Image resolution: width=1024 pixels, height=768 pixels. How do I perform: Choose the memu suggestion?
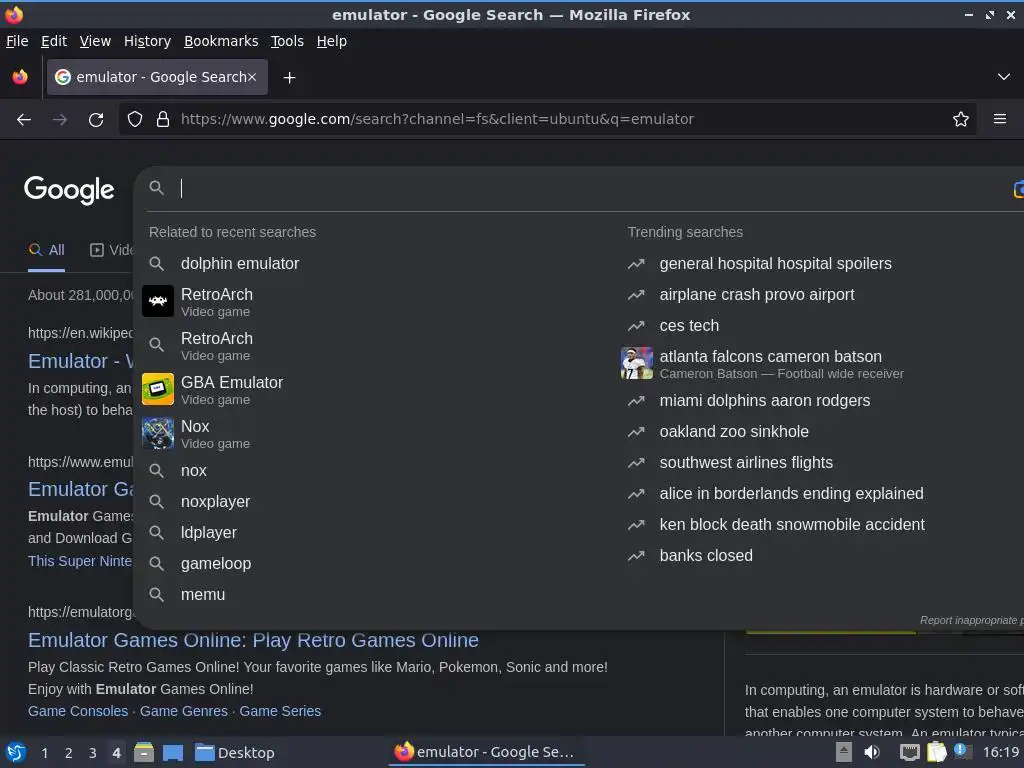(x=203, y=595)
